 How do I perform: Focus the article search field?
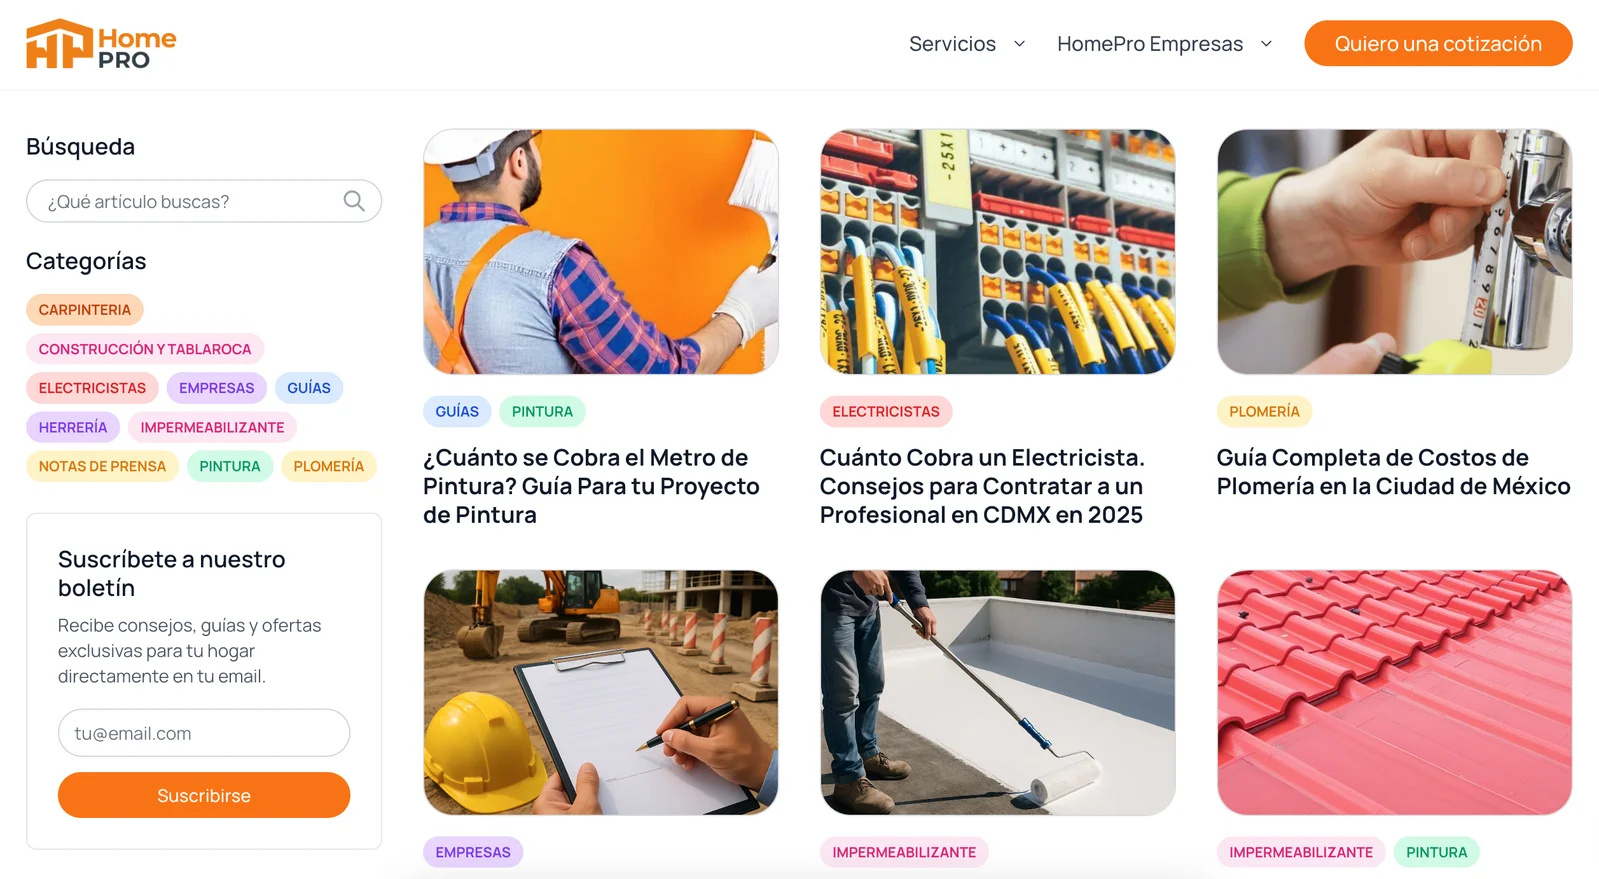pyautogui.click(x=204, y=201)
